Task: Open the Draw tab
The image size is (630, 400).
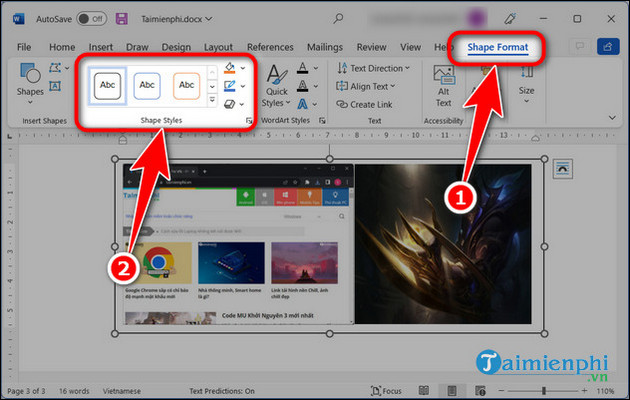Action: click(x=137, y=47)
